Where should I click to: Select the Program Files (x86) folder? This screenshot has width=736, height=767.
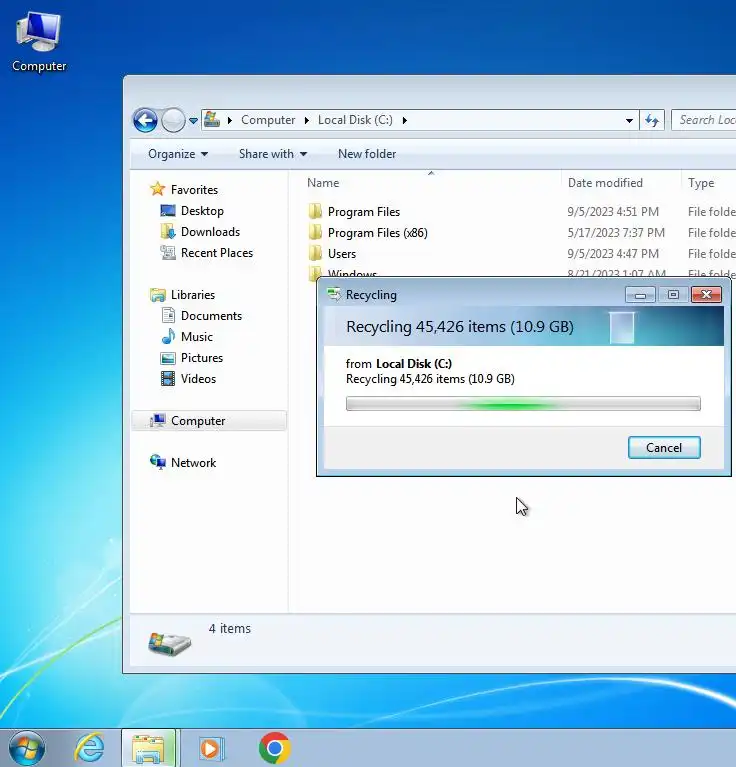(x=378, y=233)
